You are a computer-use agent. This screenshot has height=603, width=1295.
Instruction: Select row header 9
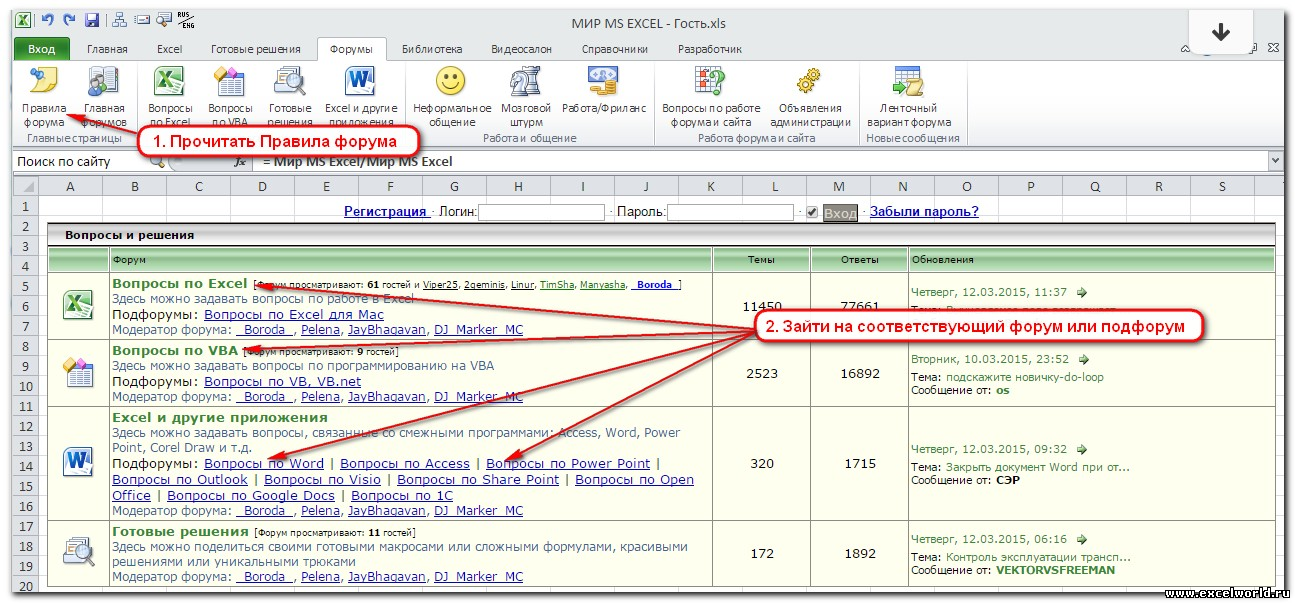[26, 366]
